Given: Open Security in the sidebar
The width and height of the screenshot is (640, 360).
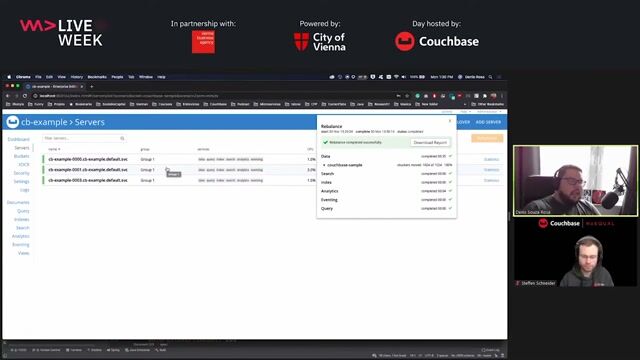Looking at the screenshot, I should tap(21, 173).
